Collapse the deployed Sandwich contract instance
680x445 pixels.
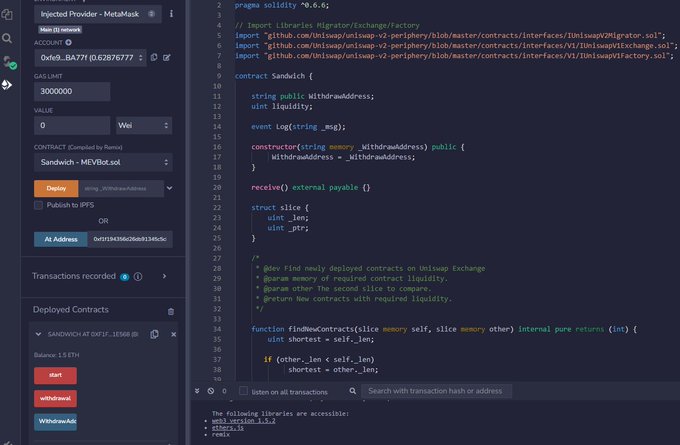(38, 334)
